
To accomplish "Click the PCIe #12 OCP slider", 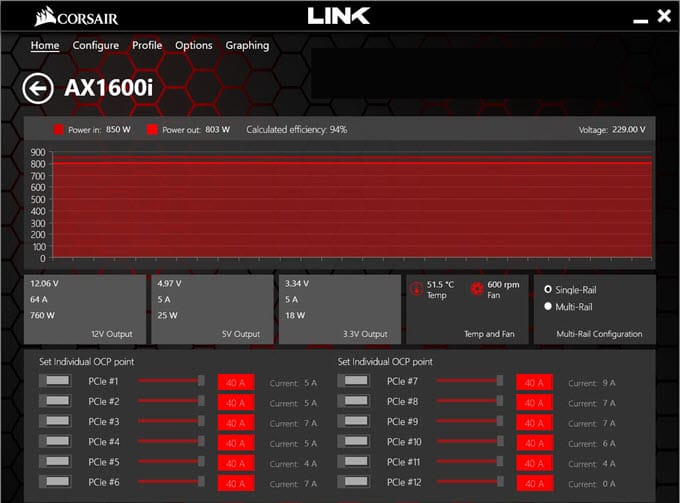I will 470,481.
